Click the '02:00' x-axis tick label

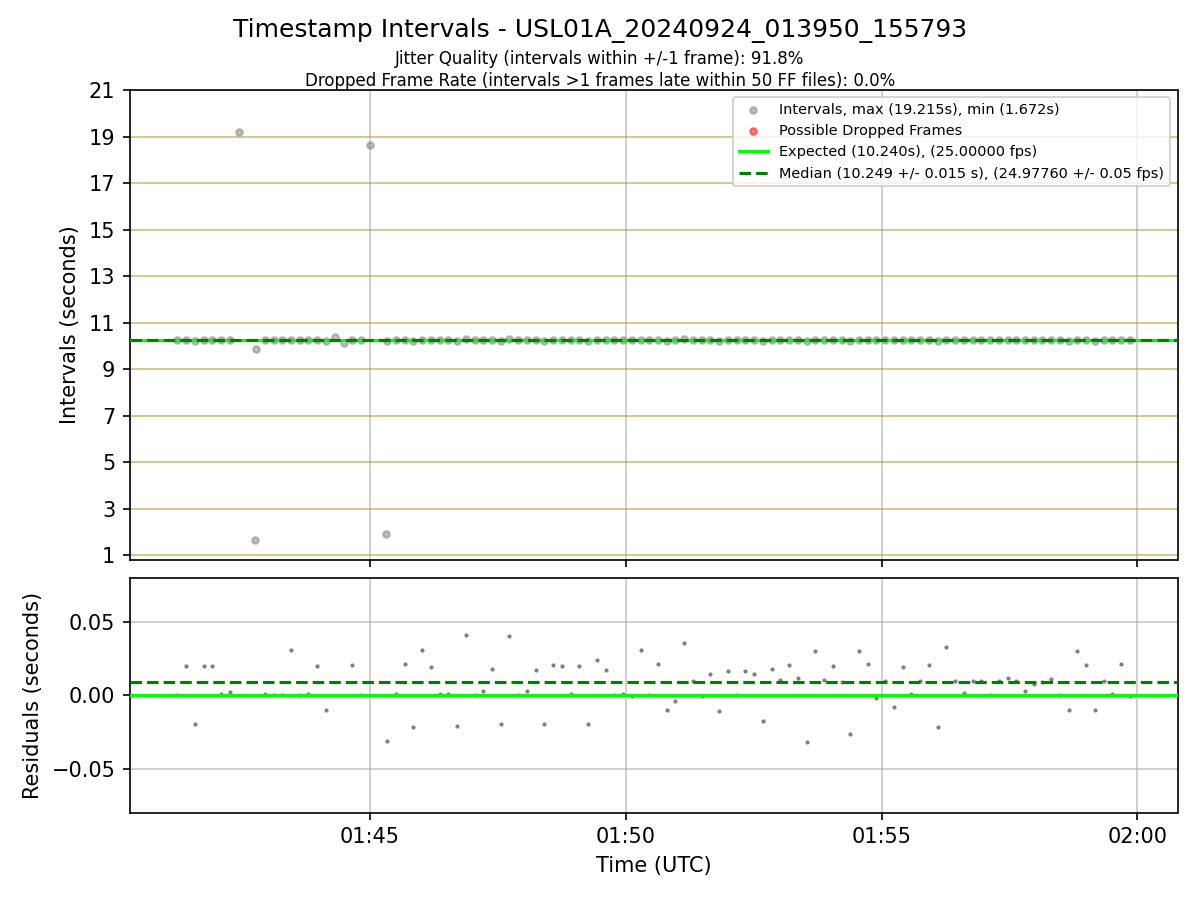[1137, 834]
